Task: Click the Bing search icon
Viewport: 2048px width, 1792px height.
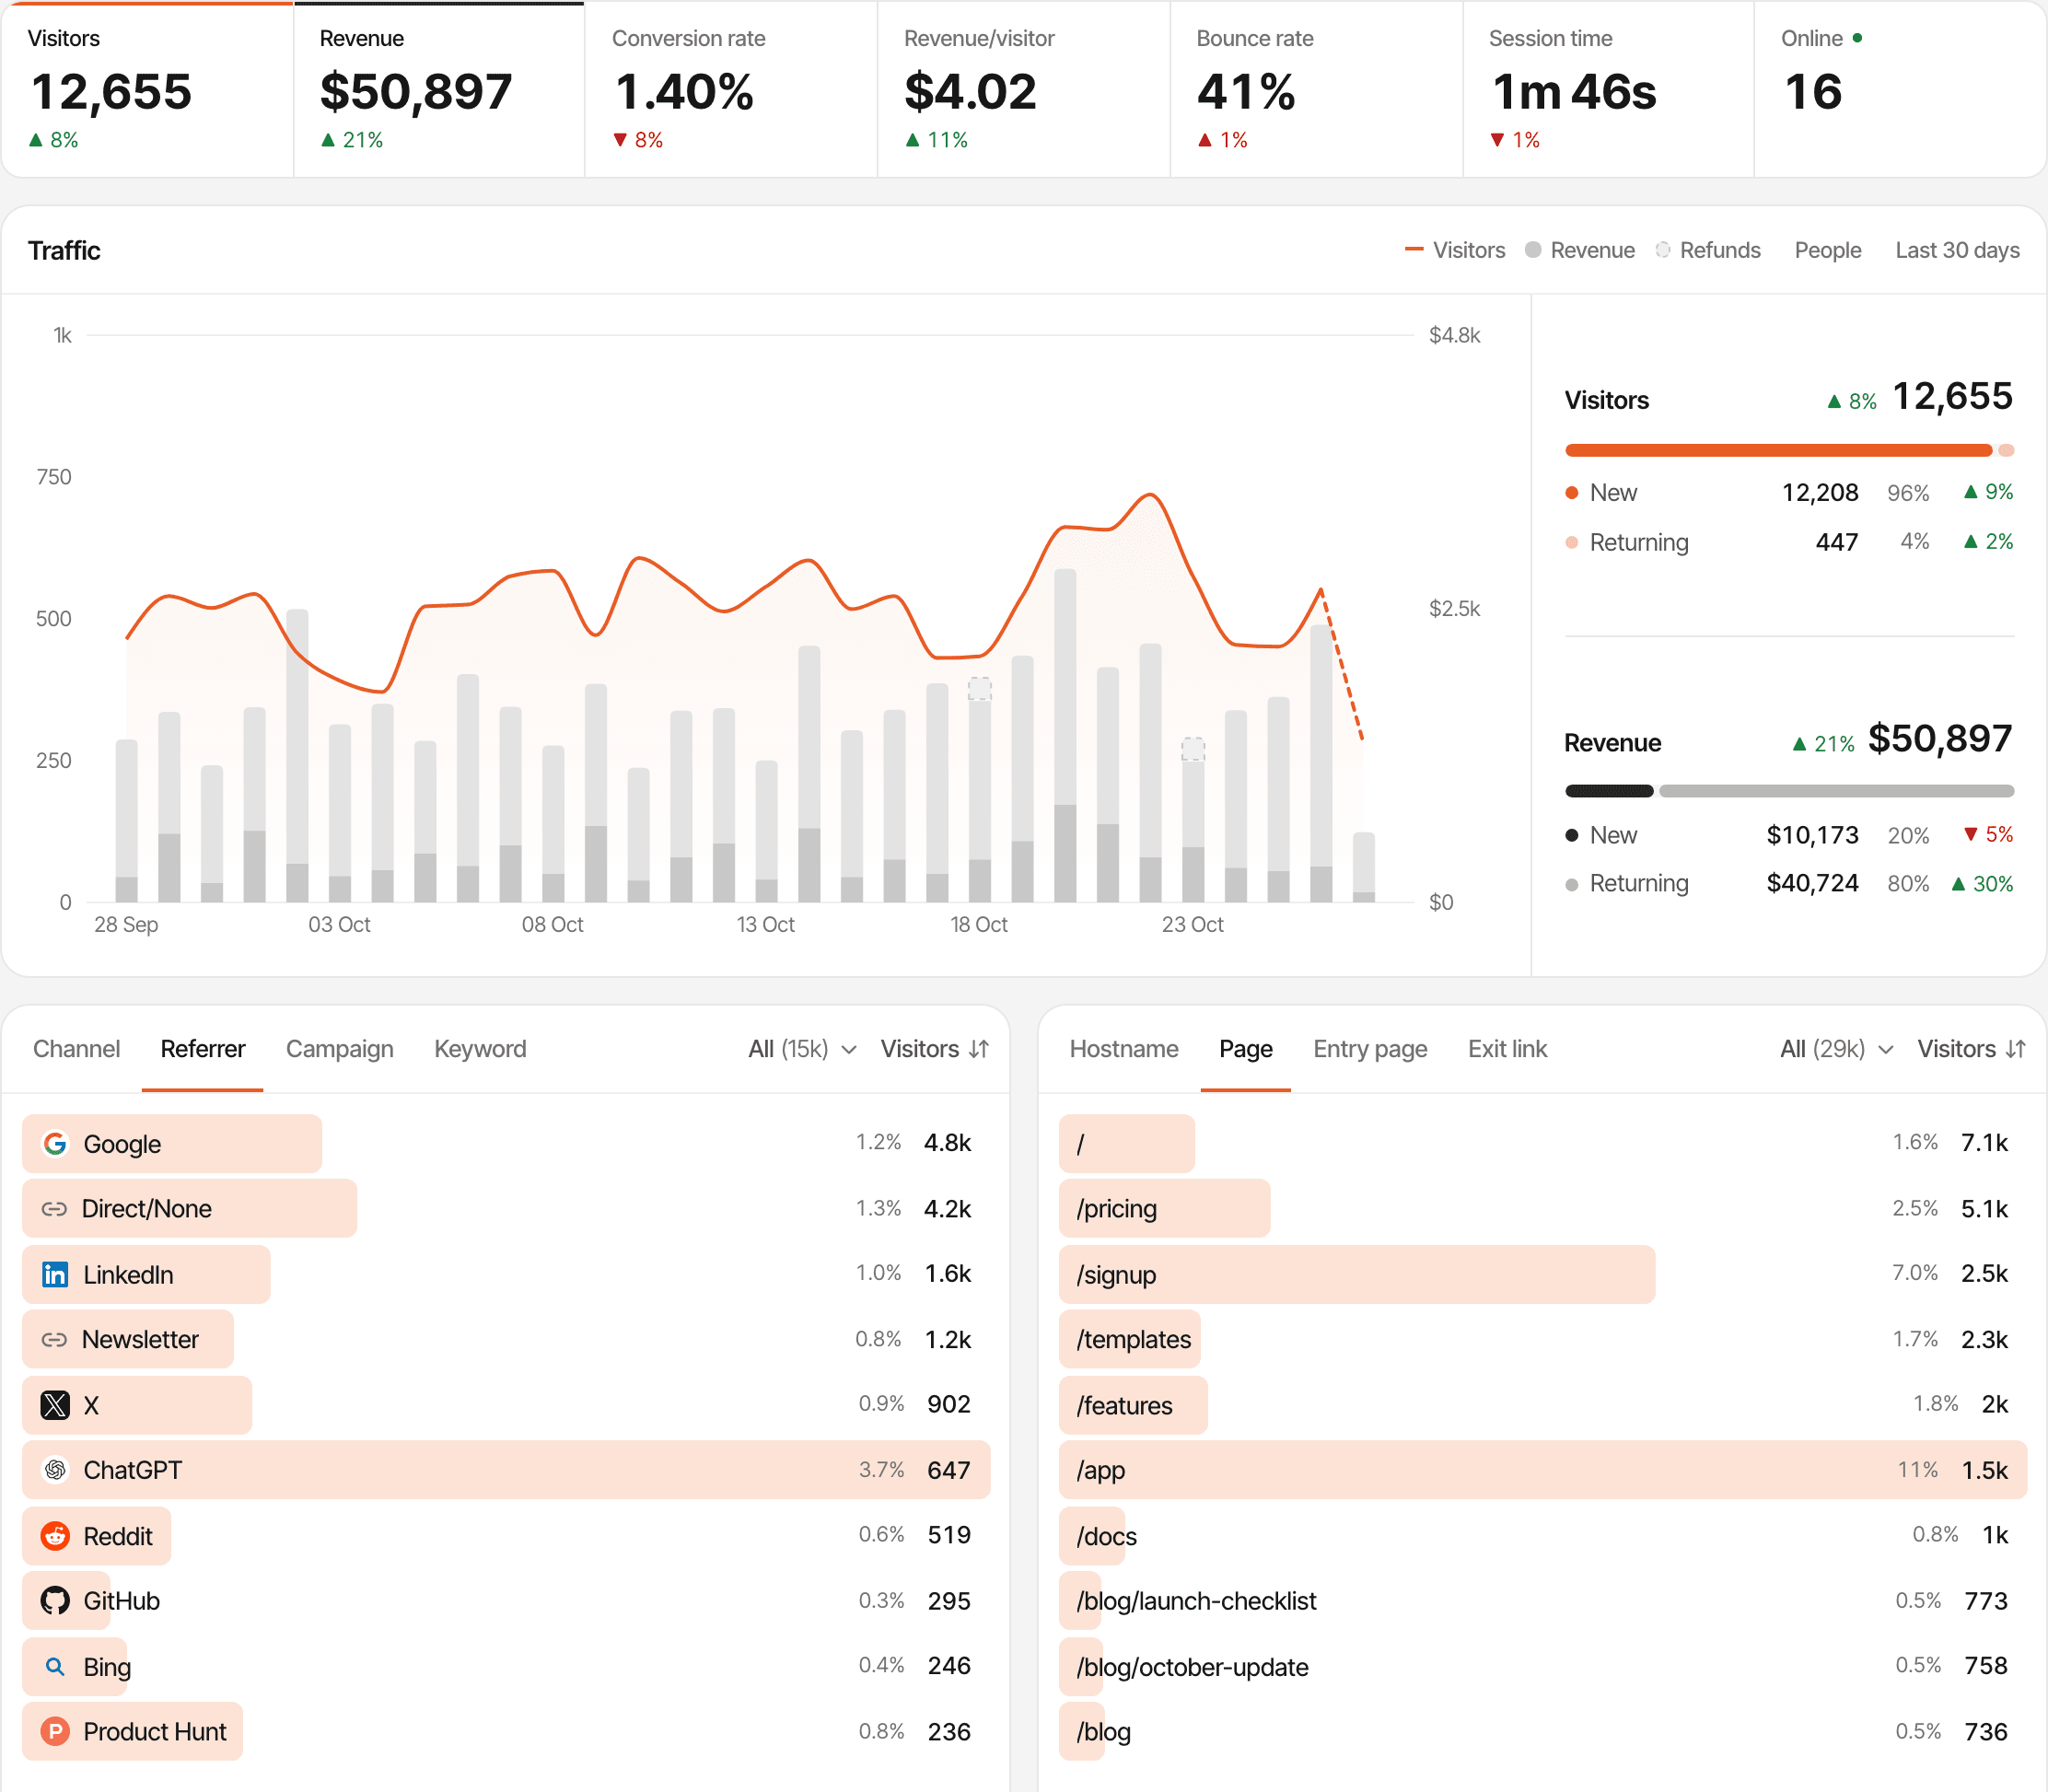Action: click(55, 1666)
